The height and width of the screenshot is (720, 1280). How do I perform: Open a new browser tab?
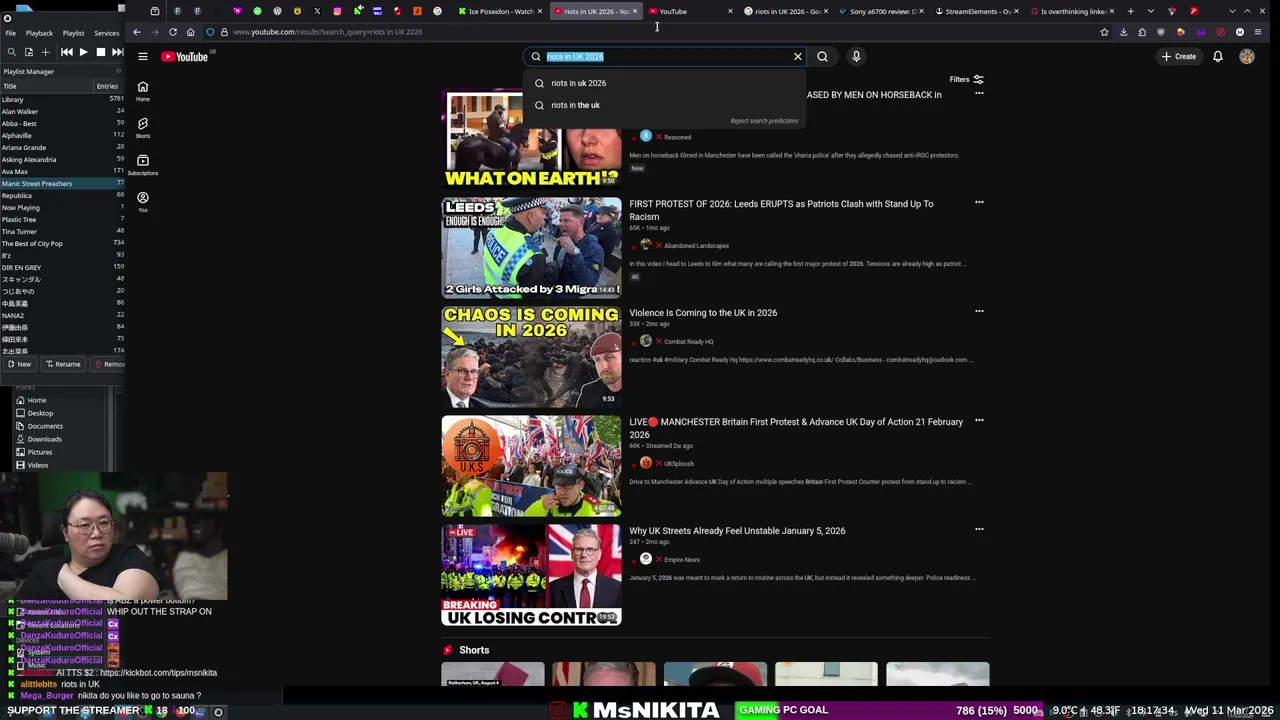click(1130, 11)
